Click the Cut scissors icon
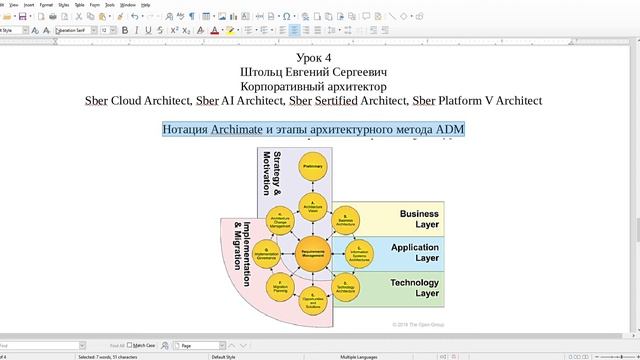This screenshot has width=640, height=360. tap(78, 16)
